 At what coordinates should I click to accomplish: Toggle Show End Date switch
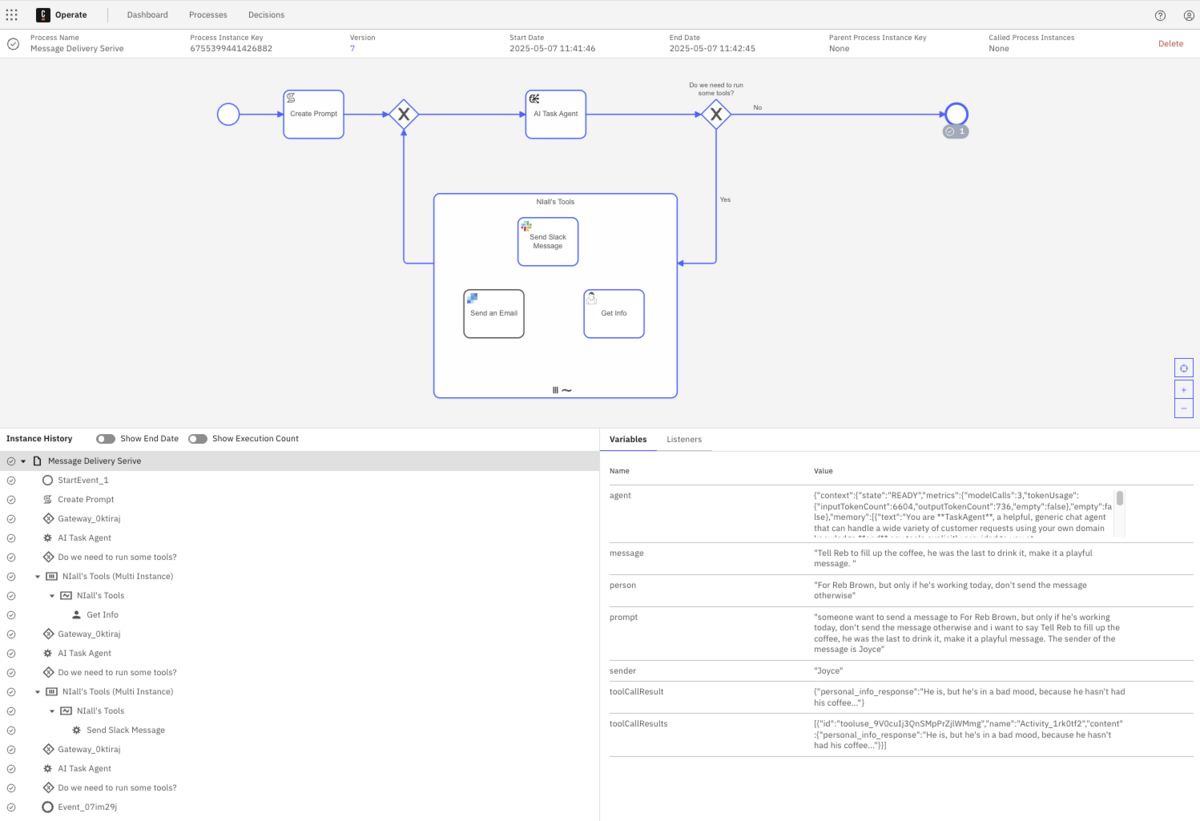coord(105,439)
